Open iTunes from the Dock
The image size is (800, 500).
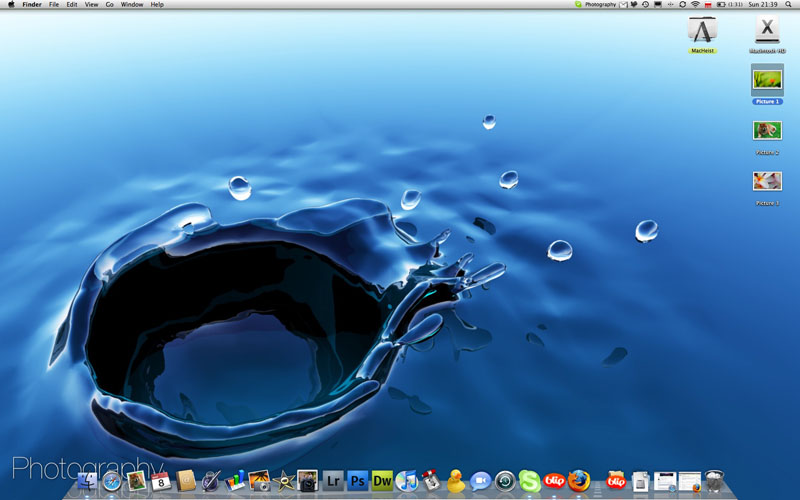(407, 481)
